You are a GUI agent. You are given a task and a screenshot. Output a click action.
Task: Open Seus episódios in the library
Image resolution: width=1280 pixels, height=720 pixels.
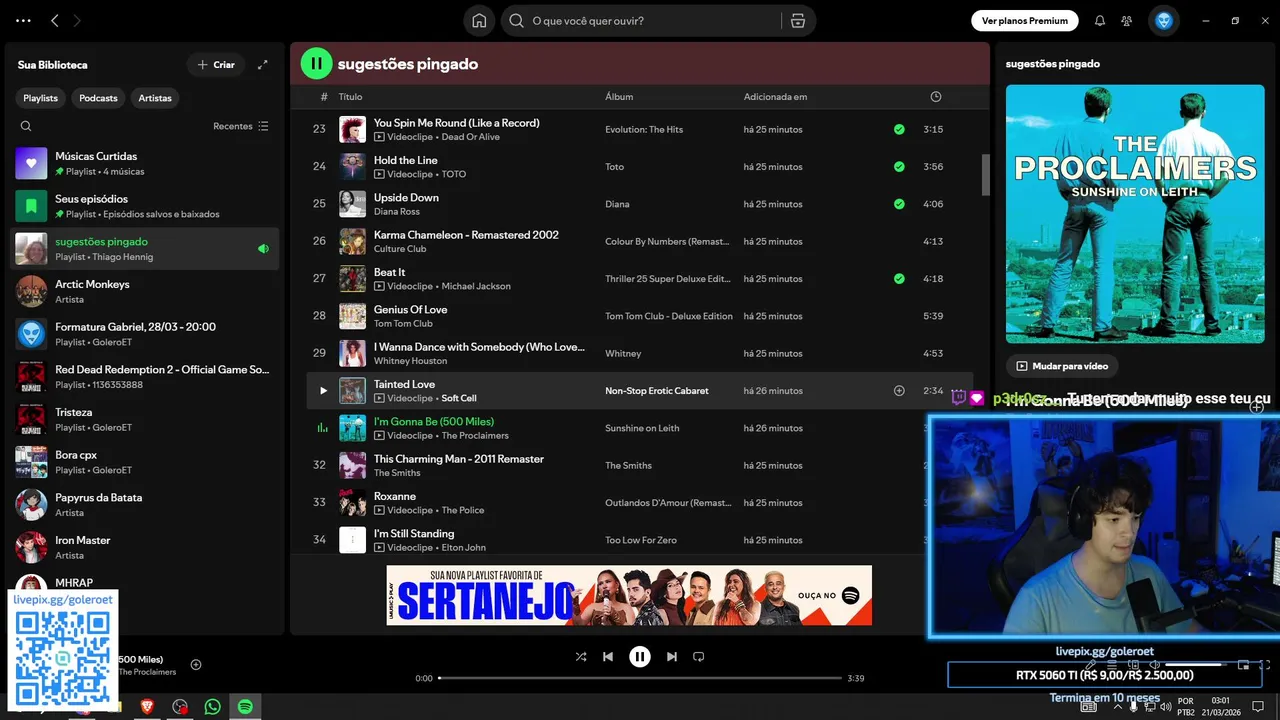click(145, 206)
